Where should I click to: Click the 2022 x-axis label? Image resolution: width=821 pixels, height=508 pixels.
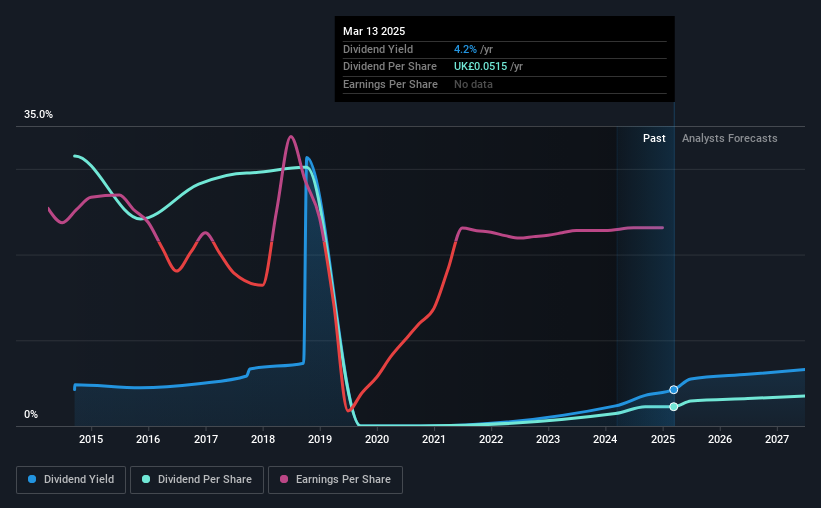pos(491,439)
